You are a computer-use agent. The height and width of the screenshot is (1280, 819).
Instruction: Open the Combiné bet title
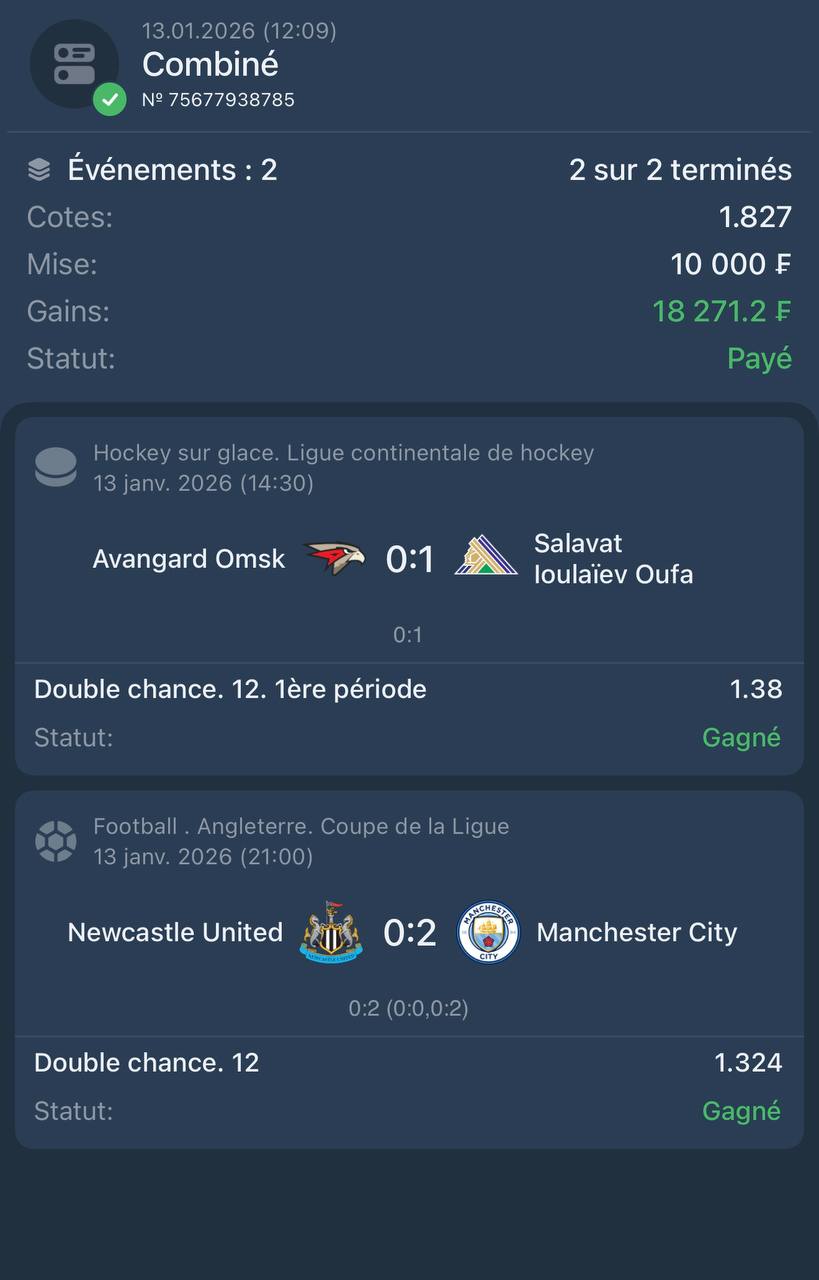pos(210,64)
